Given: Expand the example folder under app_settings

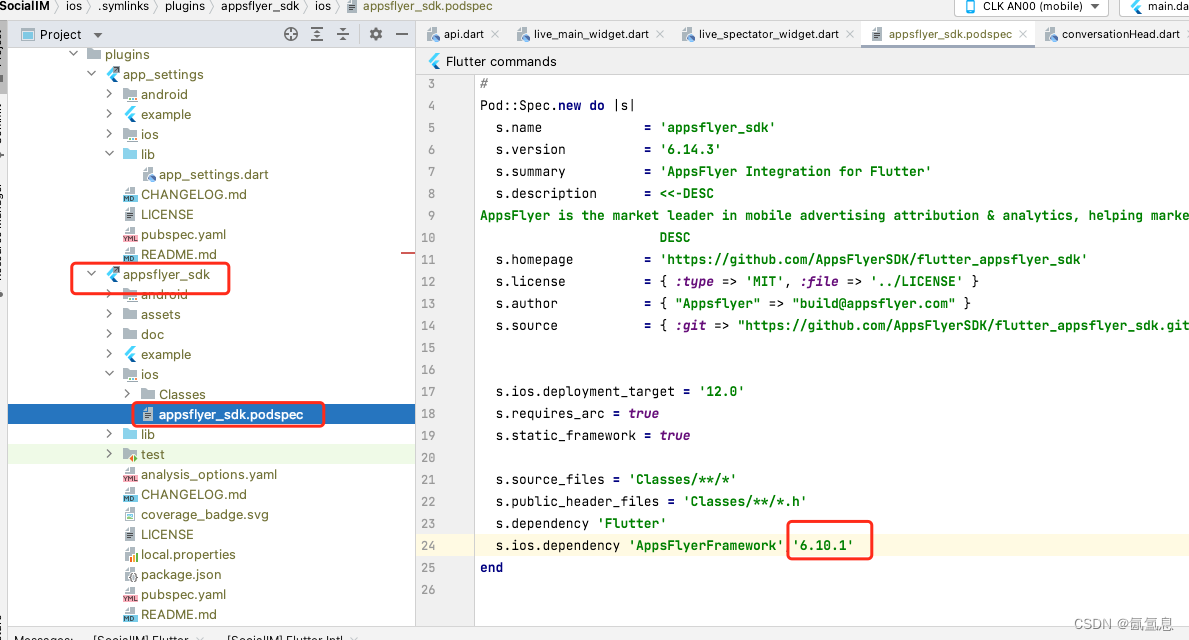Looking at the screenshot, I should point(109,114).
